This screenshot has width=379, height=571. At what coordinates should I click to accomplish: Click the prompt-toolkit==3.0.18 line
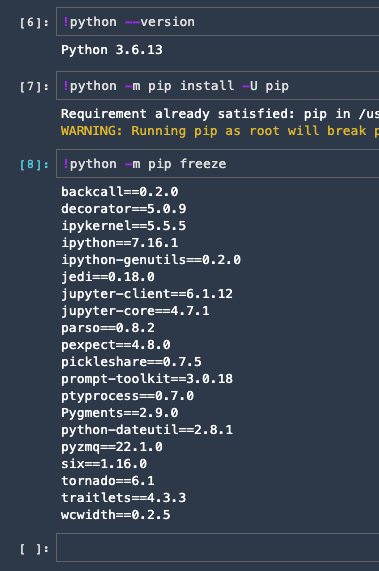[147, 379]
